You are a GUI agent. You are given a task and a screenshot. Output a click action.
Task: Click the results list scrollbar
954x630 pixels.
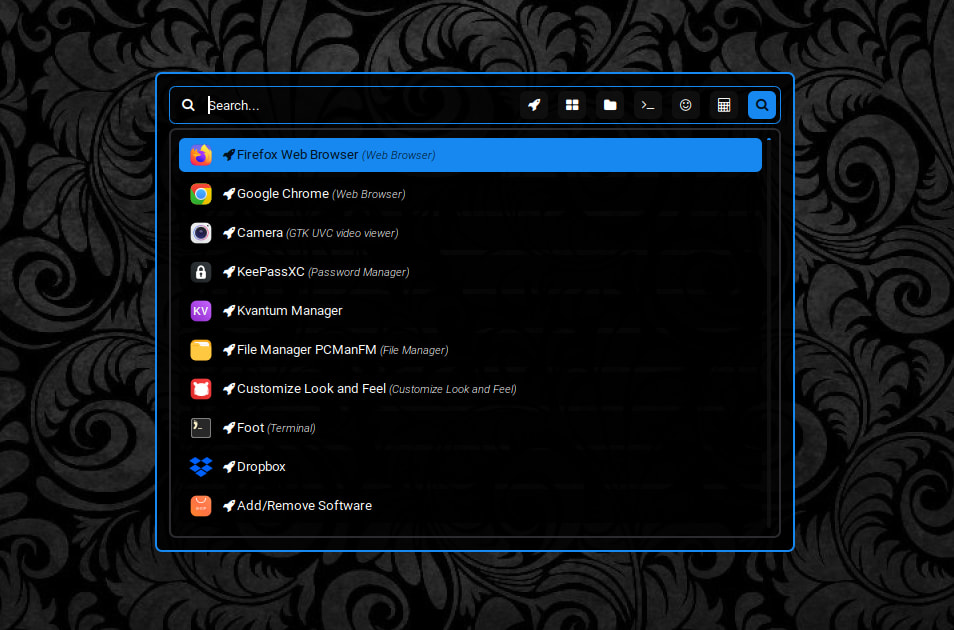pyautogui.click(x=769, y=333)
